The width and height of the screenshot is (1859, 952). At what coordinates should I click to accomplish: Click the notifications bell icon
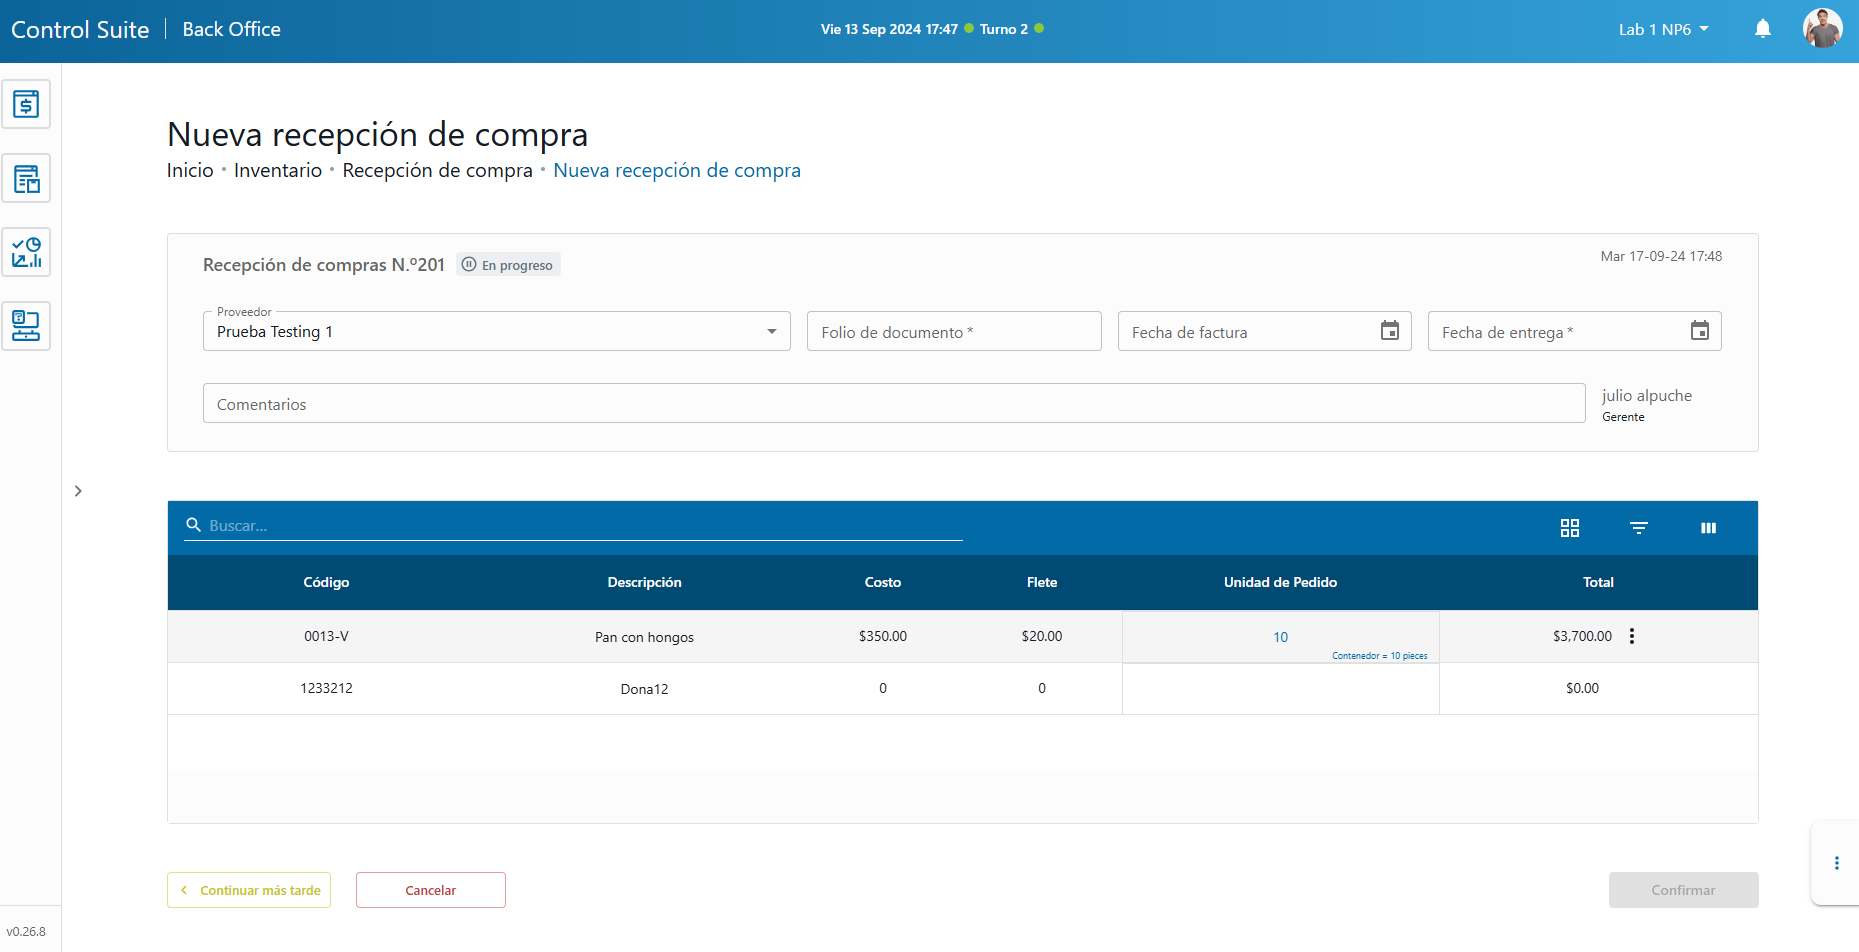1762,29
